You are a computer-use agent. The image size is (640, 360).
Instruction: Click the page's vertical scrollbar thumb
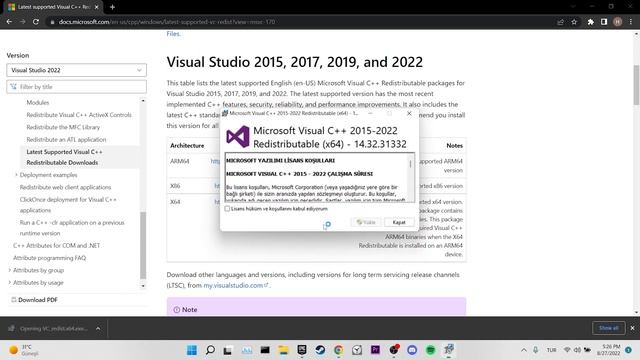pyautogui.click(x=636, y=85)
